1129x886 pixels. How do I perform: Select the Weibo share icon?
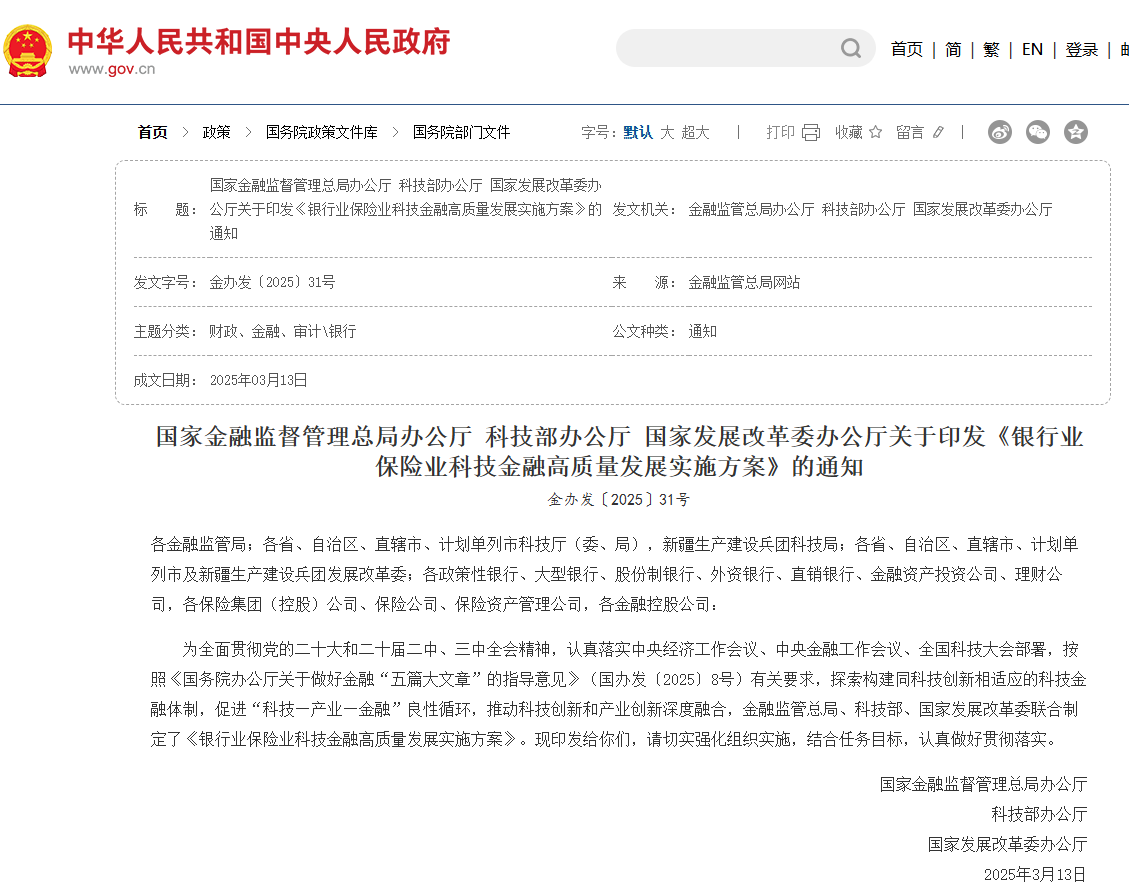coord(999,131)
